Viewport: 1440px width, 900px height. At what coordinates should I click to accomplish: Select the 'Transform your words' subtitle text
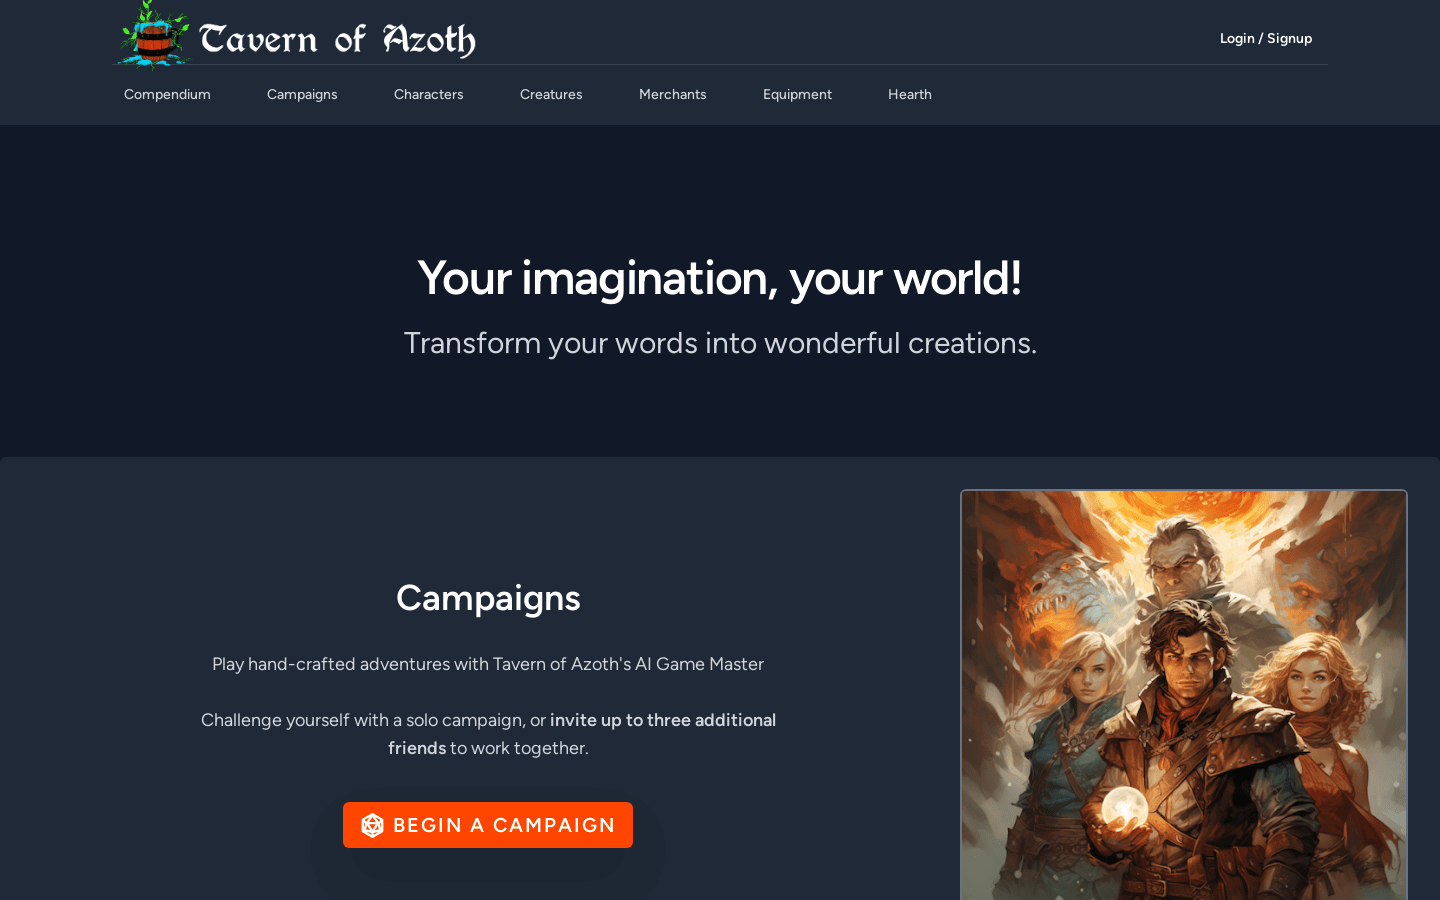coord(720,343)
